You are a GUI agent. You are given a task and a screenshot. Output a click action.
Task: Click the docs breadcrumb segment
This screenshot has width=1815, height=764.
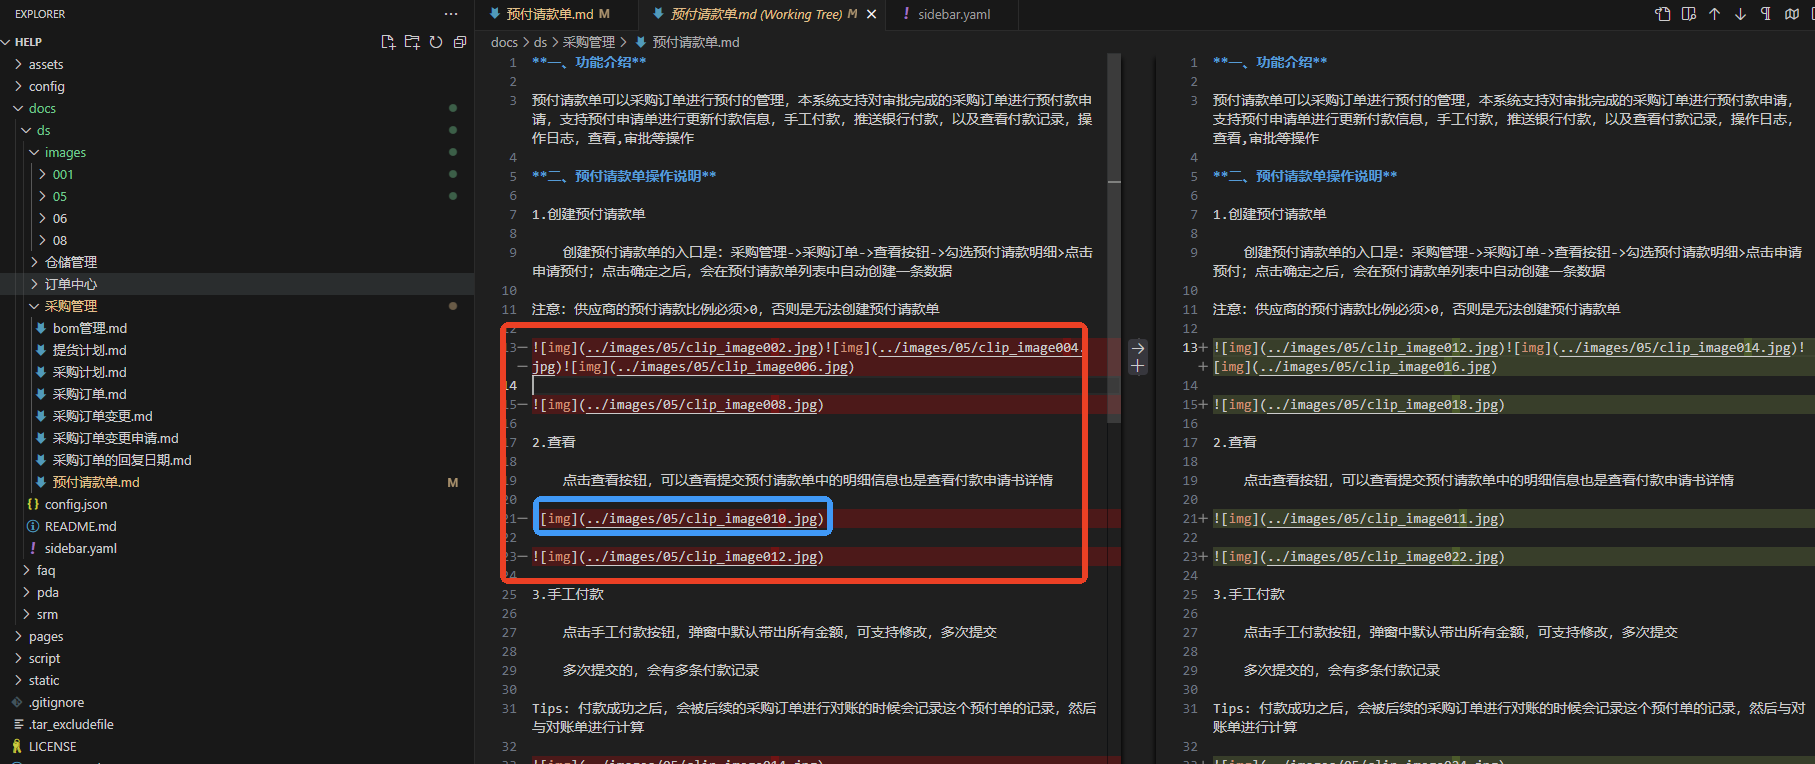point(504,42)
